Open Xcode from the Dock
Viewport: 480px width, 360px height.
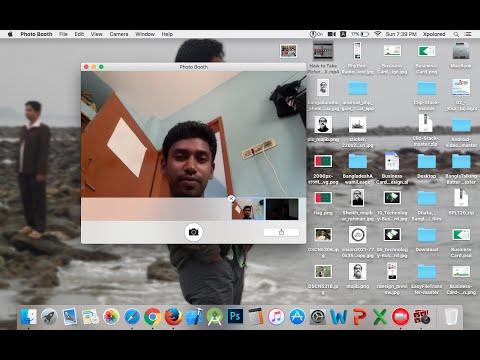tap(194, 317)
